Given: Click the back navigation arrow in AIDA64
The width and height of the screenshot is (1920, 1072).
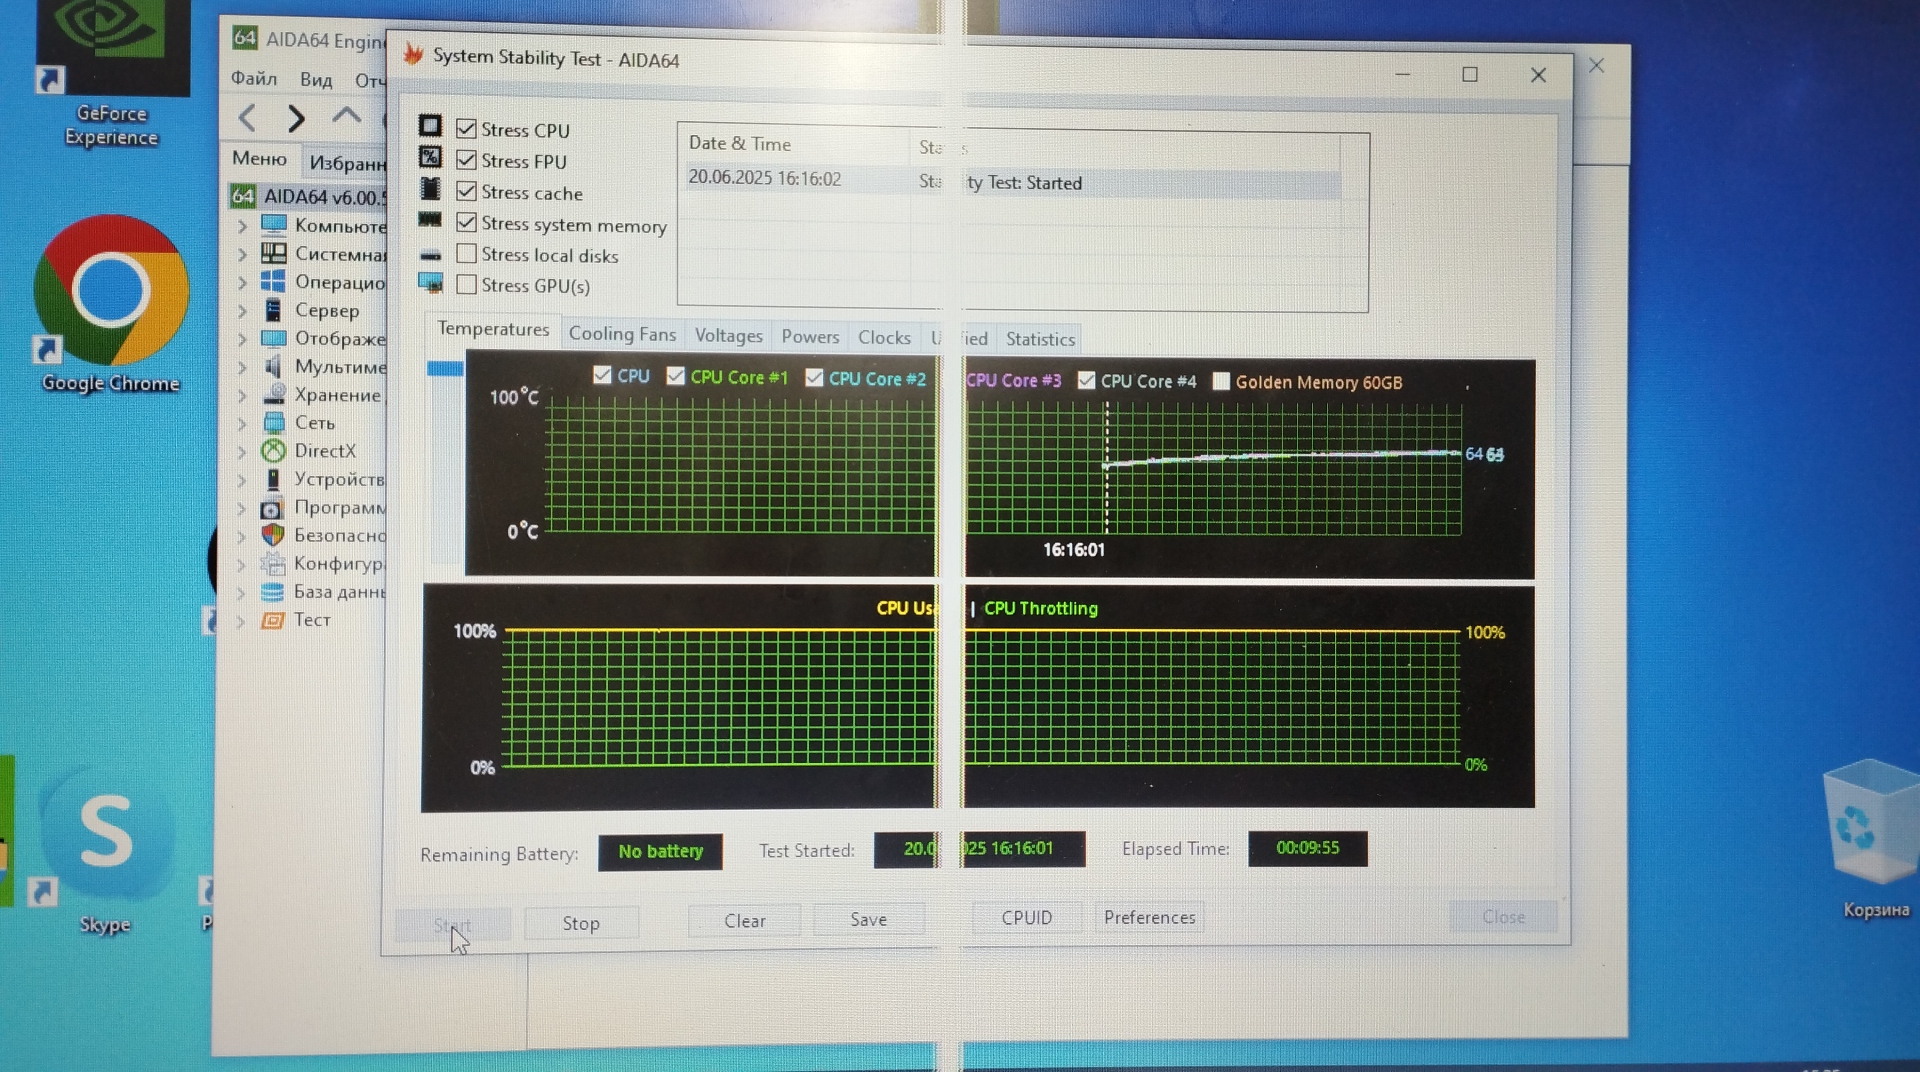Looking at the screenshot, I should (x=248, y=118).
